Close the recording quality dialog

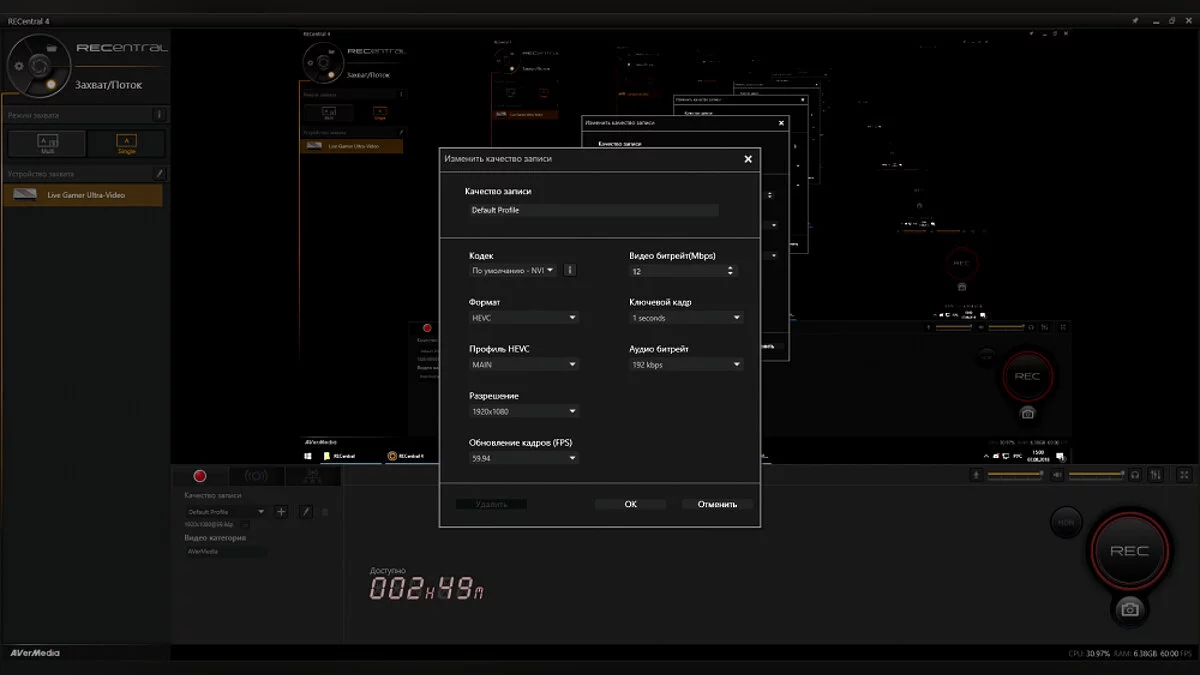[748, 158]
